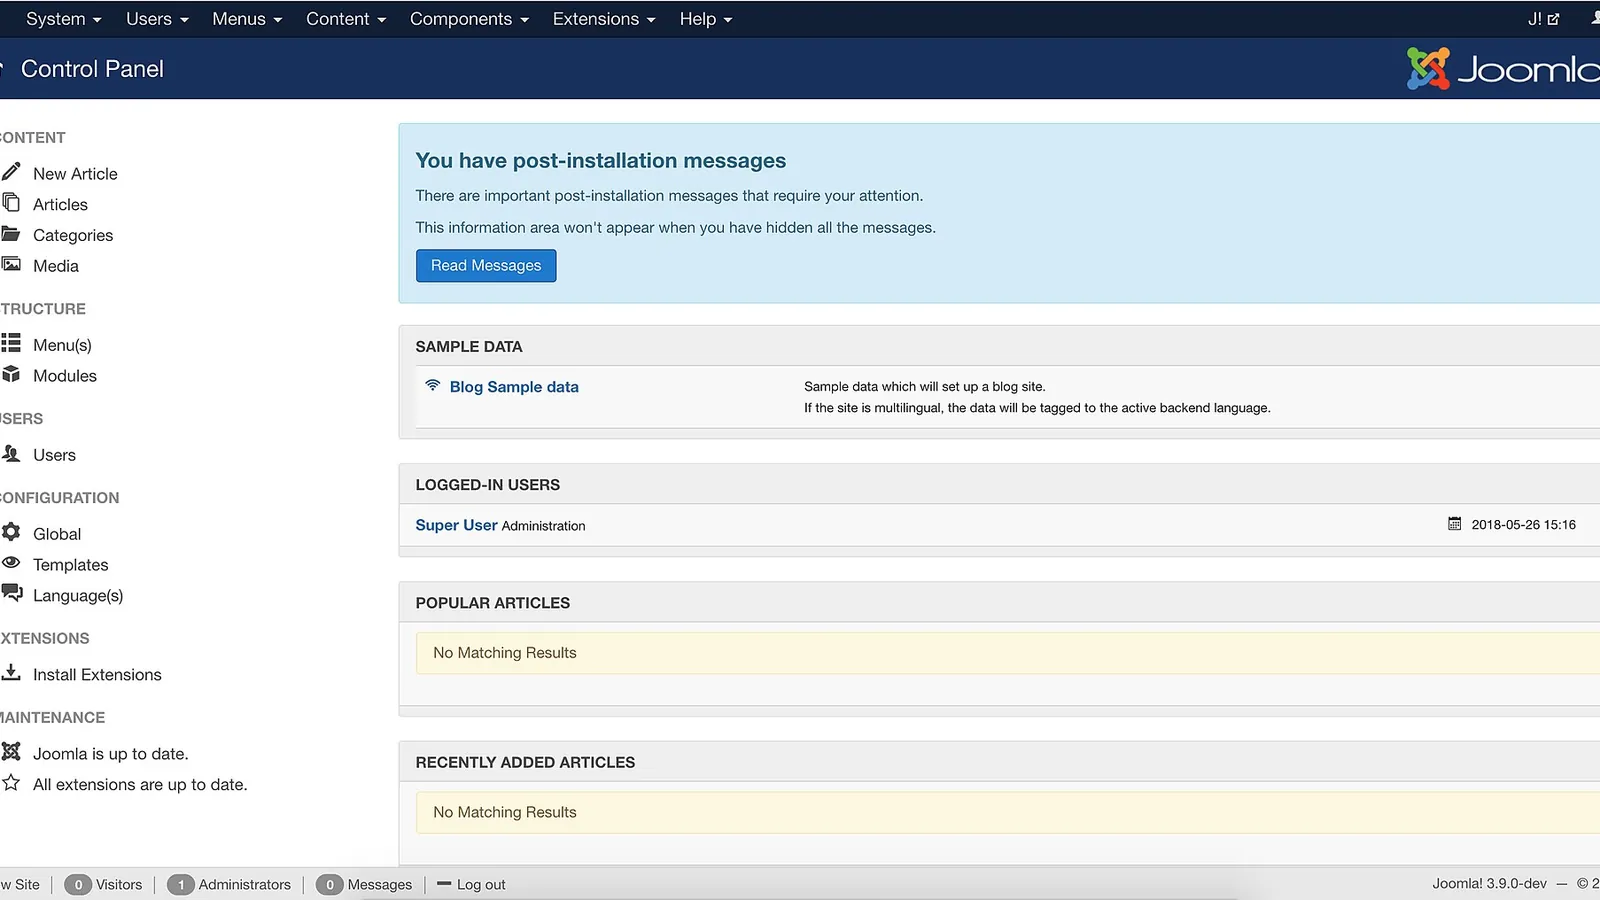Click the gear icon beside Global
The height and width of the screenshot is (900, 1600).
click(11, 532)
